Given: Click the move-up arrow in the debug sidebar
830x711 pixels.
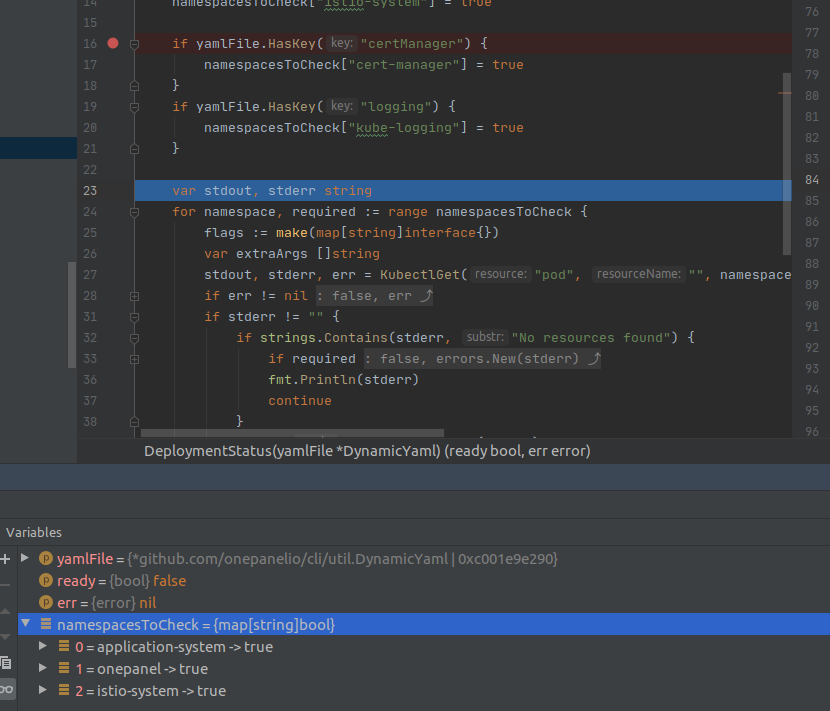Looking at the screenshot, I should pos(6,613).
